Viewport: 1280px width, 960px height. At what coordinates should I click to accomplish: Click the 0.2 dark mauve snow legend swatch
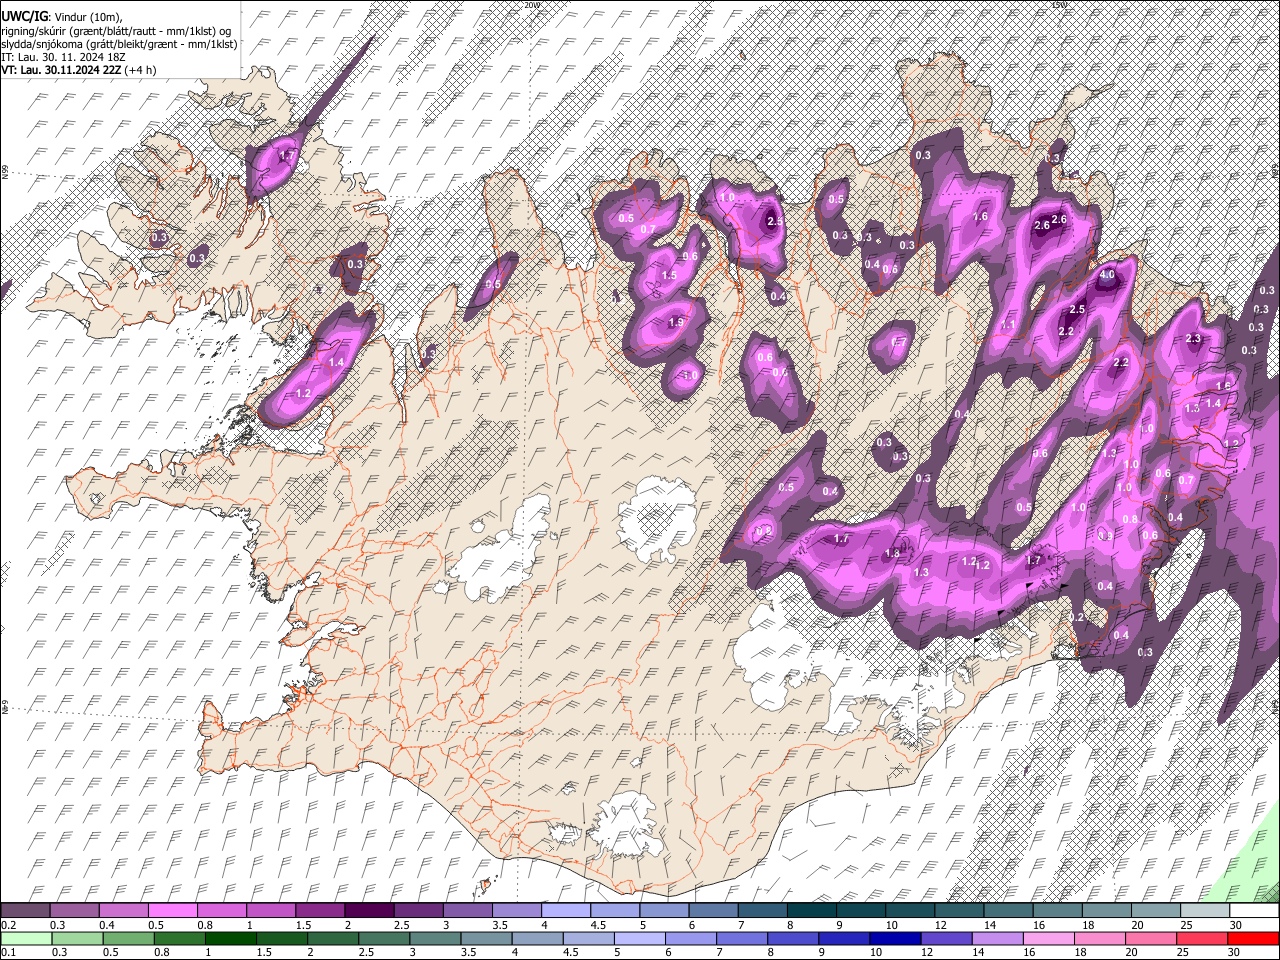(x=25, y=911)
